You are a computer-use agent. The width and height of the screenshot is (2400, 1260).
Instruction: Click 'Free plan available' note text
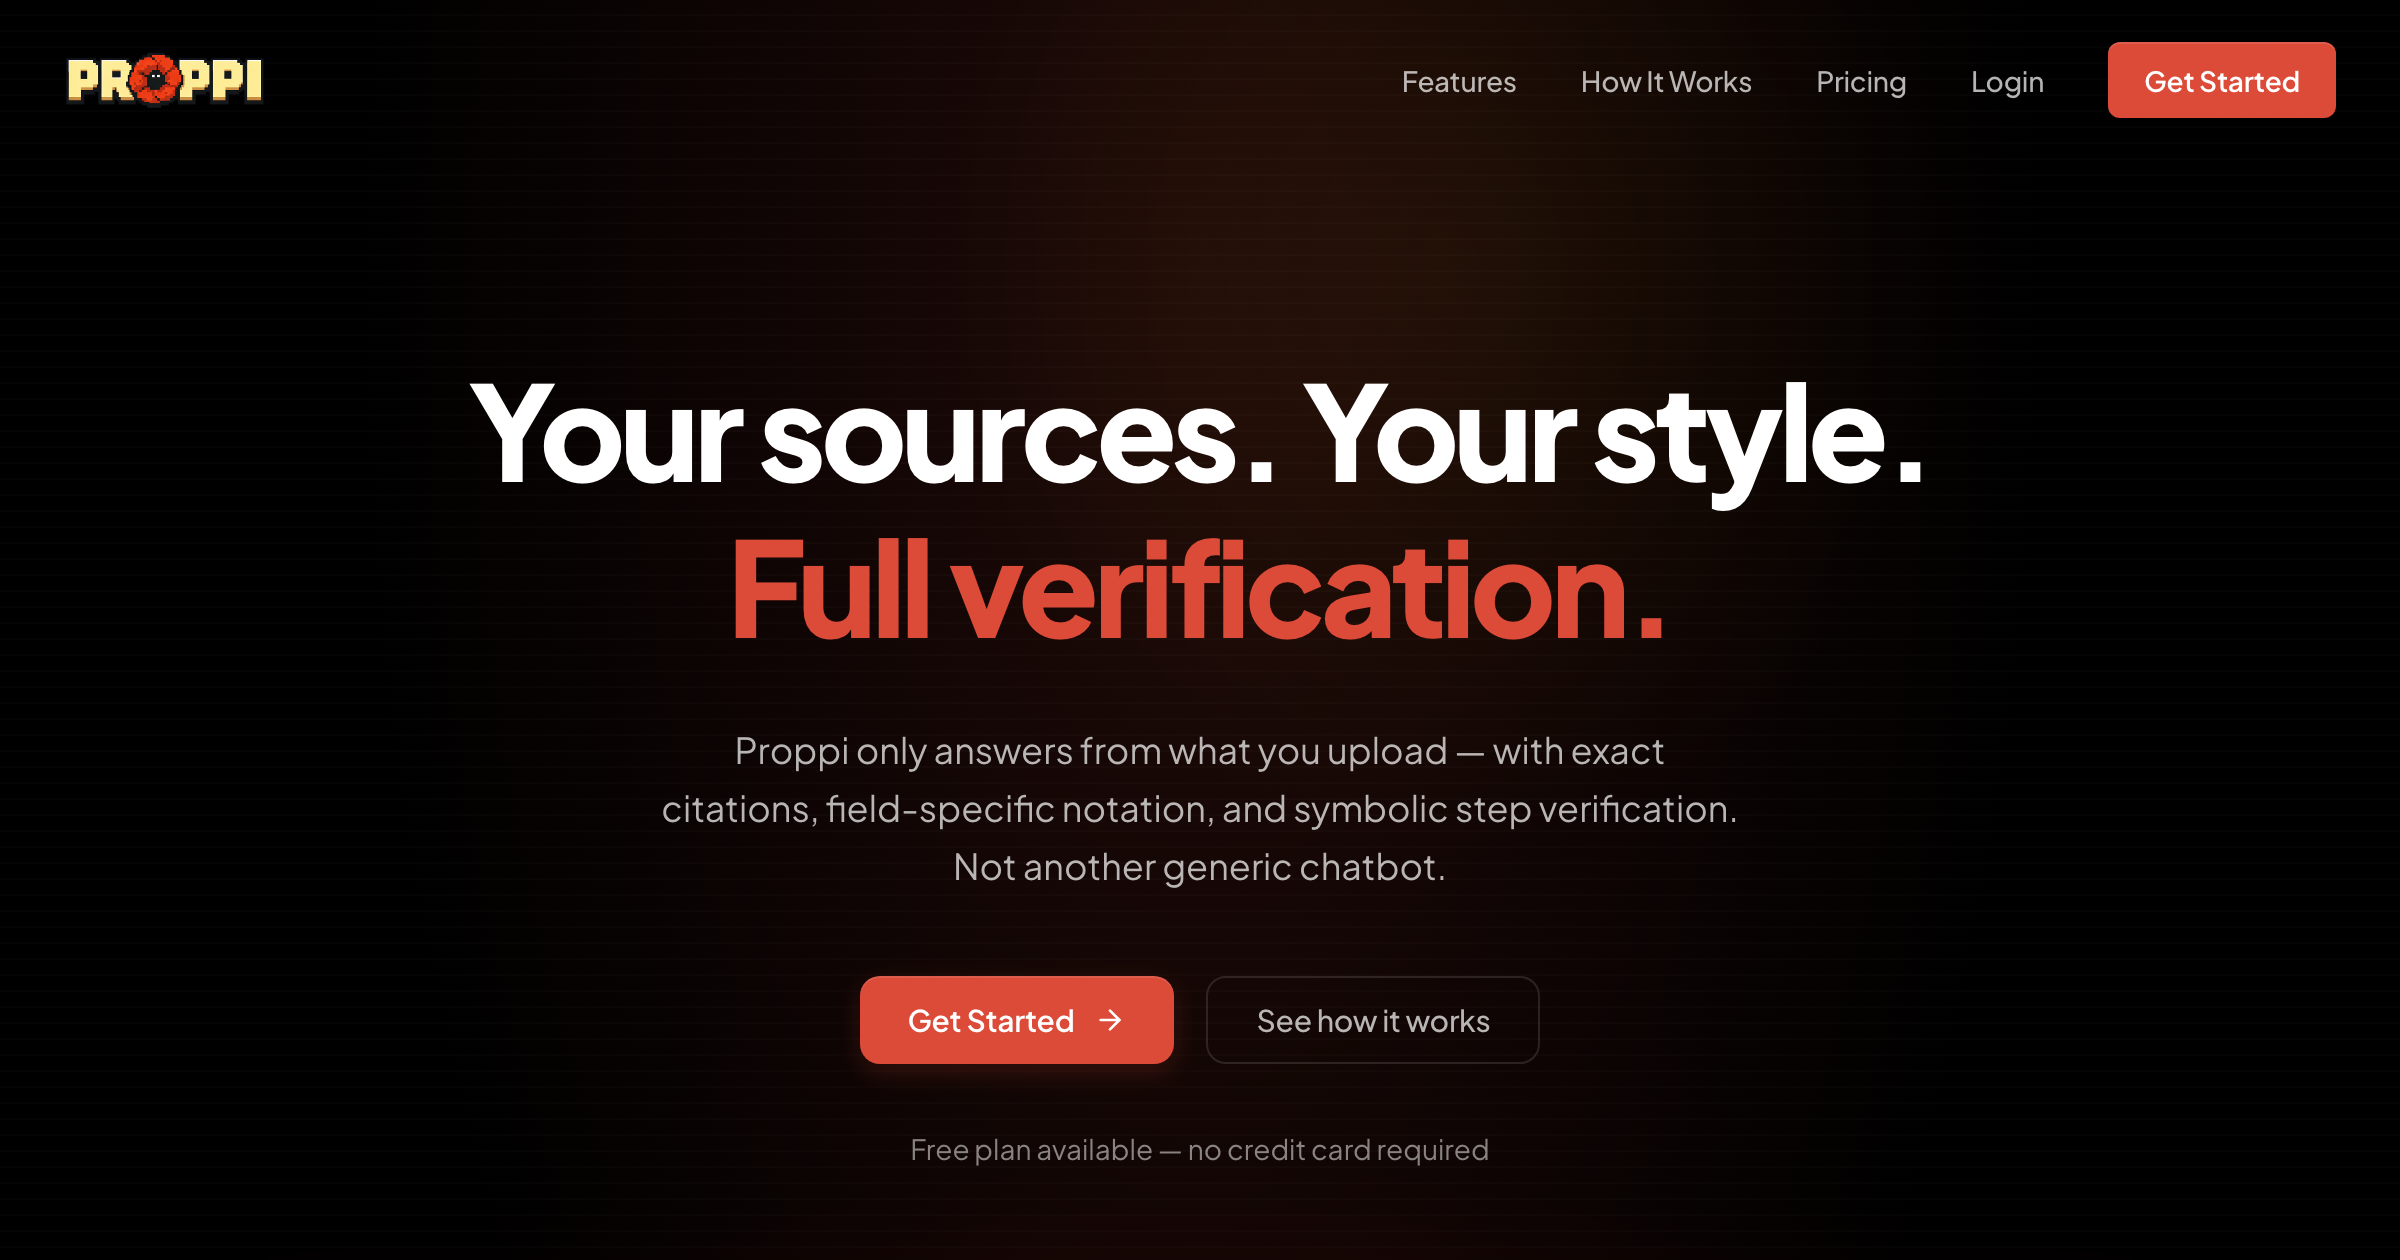tap(1031, 1150)
